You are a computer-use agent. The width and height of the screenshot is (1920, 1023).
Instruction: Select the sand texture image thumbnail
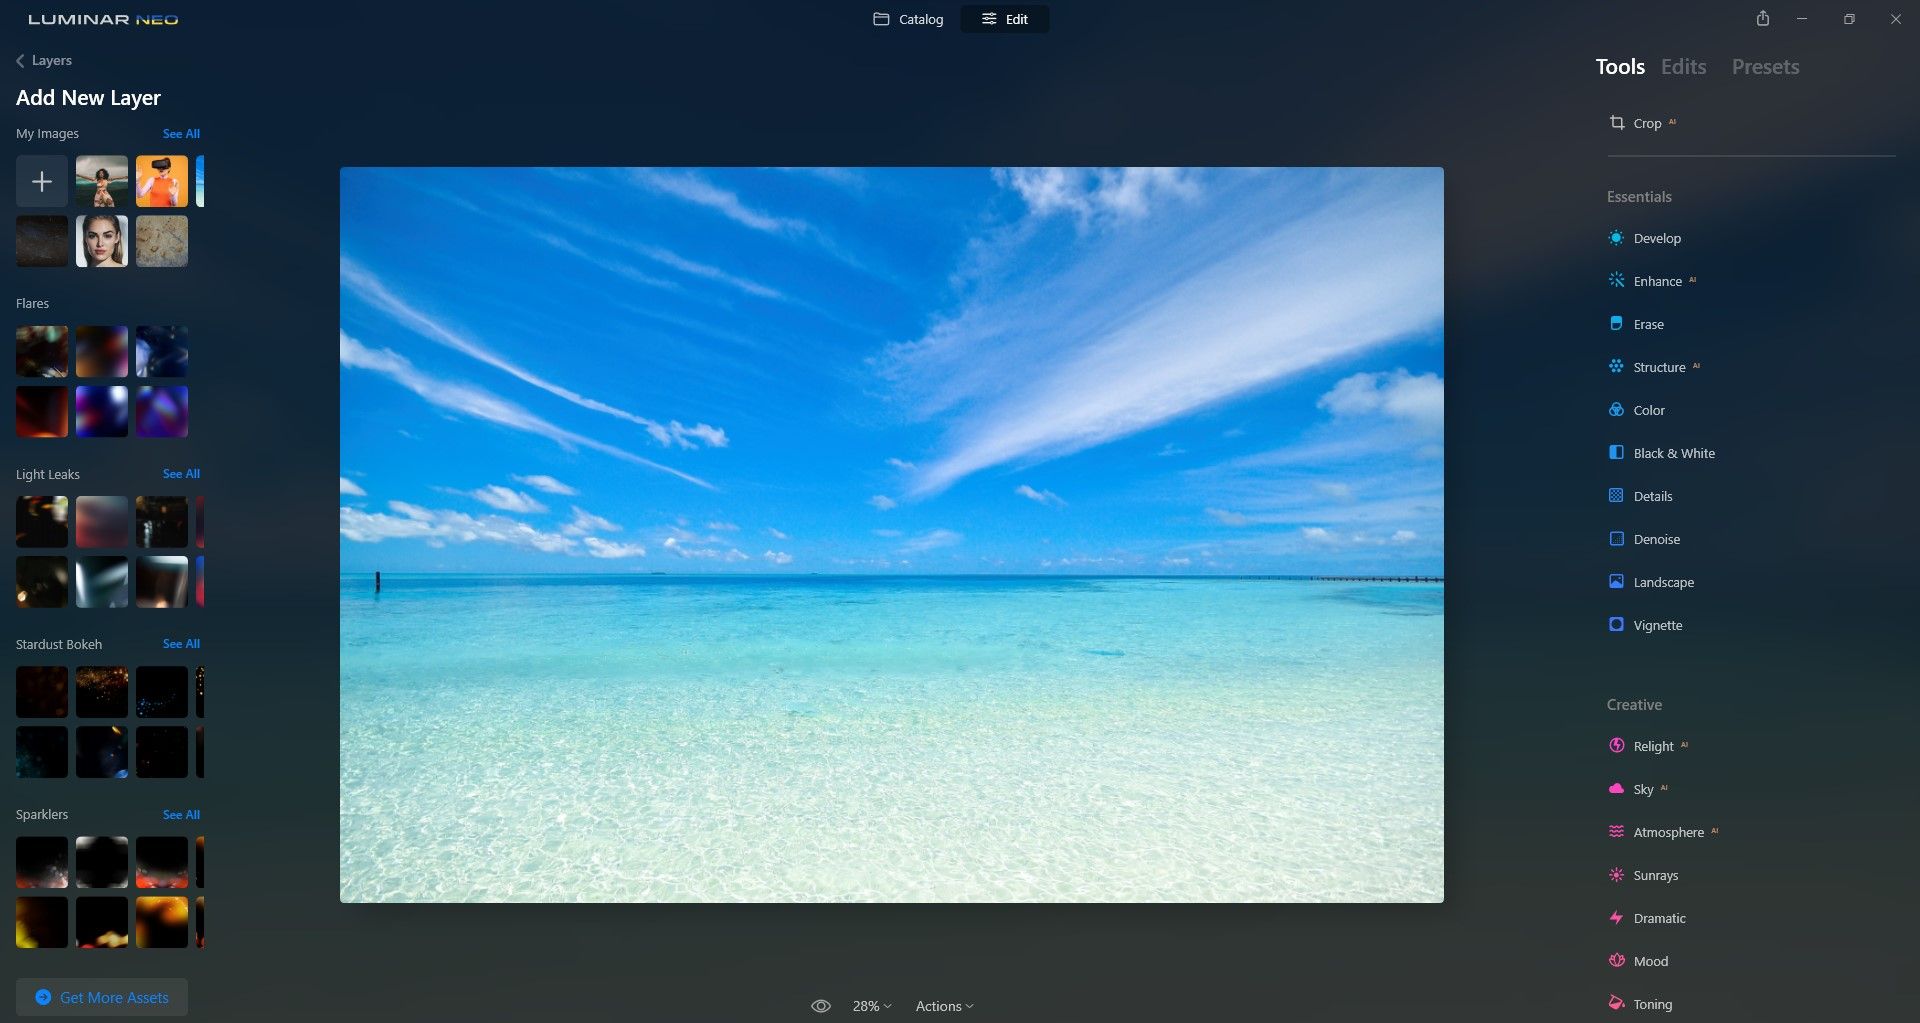[x=162, y=241]
